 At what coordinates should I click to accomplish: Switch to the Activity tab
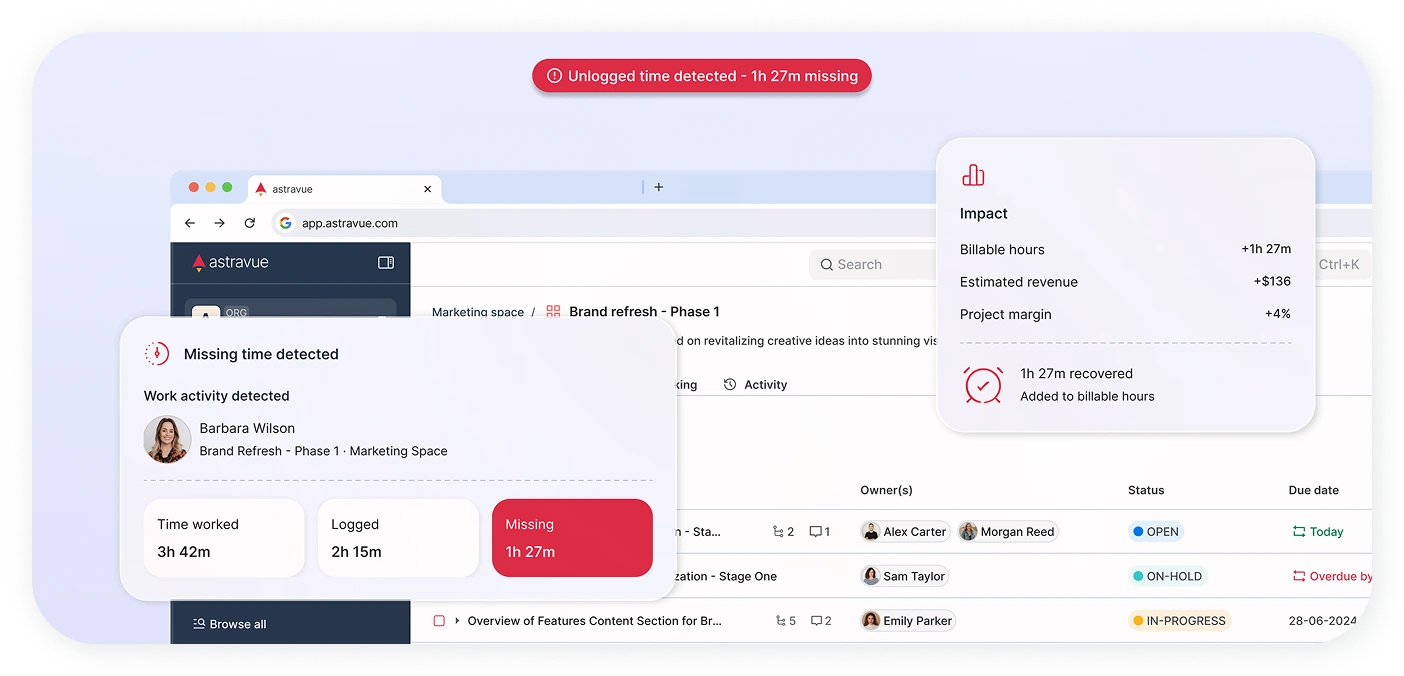coord(755,385)
